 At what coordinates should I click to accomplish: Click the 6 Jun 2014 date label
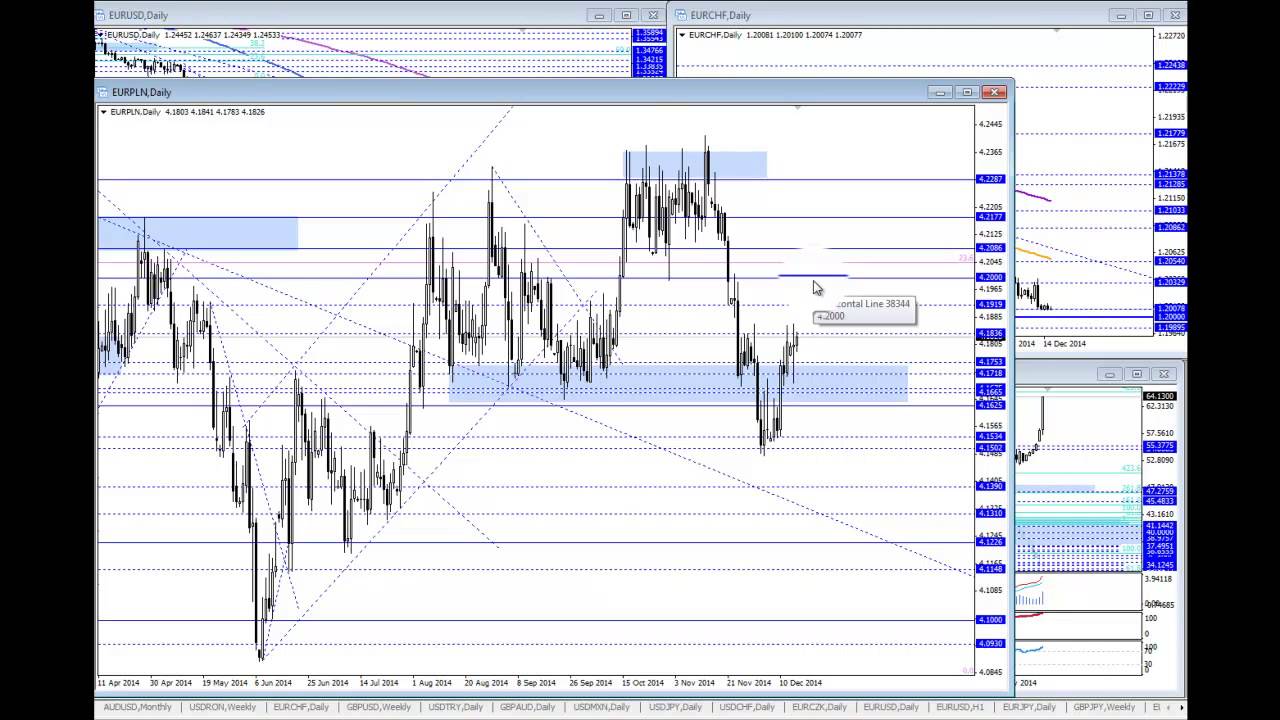click(x=272, y=683)
